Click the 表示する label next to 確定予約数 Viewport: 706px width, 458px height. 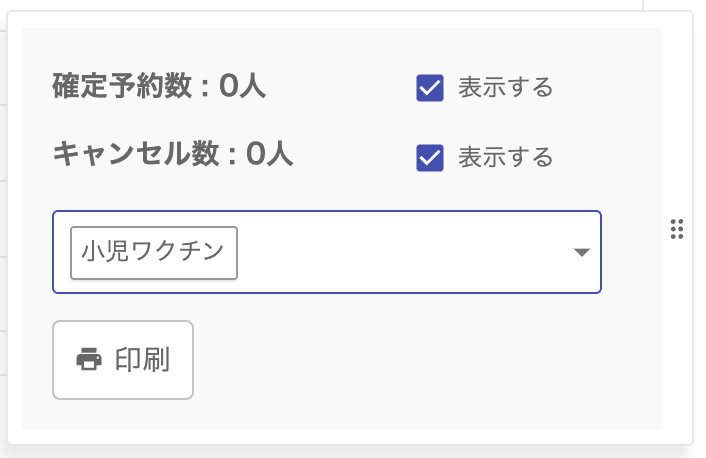click(x=505, y=88)
